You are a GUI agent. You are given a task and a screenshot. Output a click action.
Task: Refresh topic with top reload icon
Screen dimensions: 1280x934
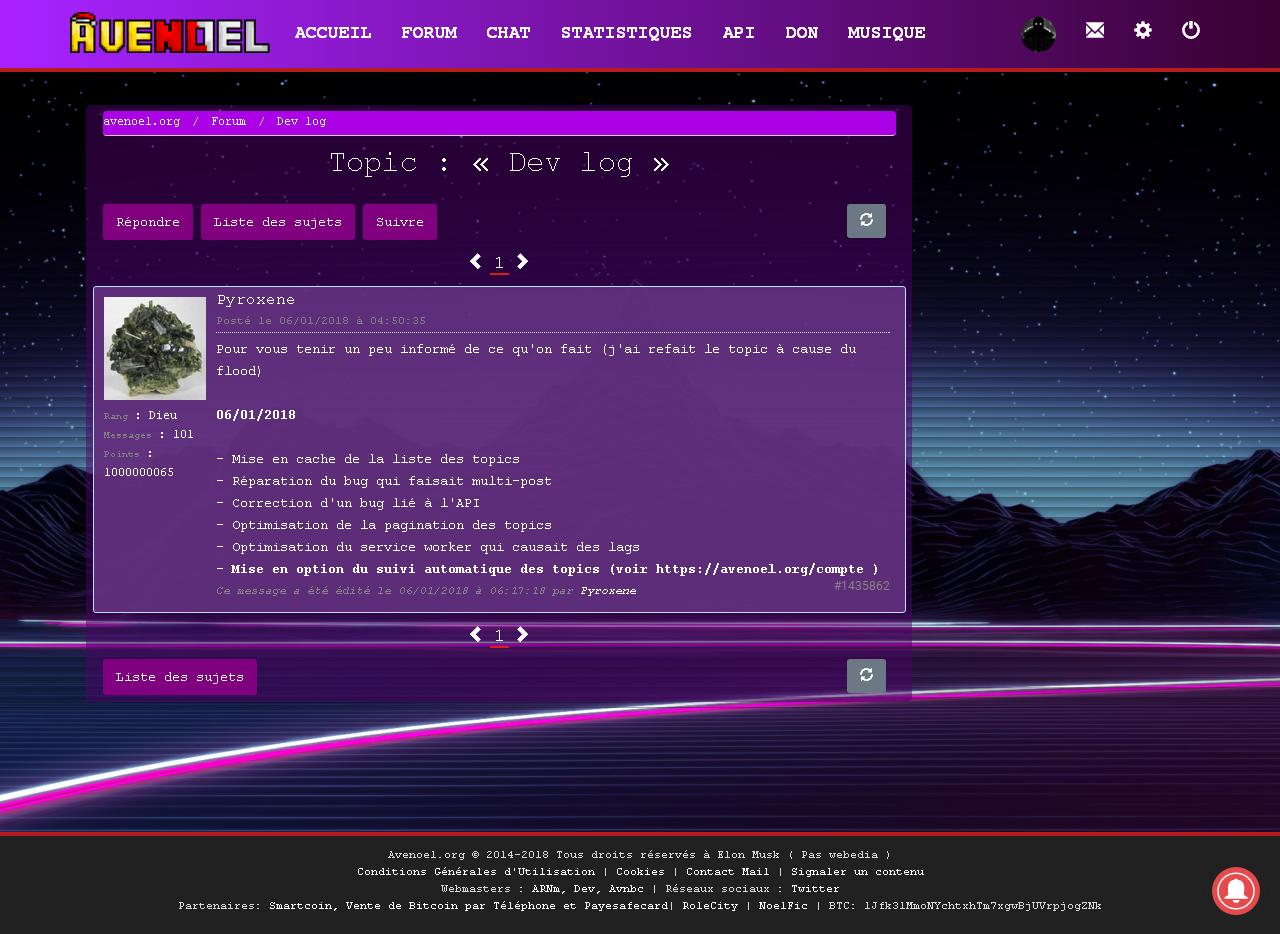click(x=866, y=221)
